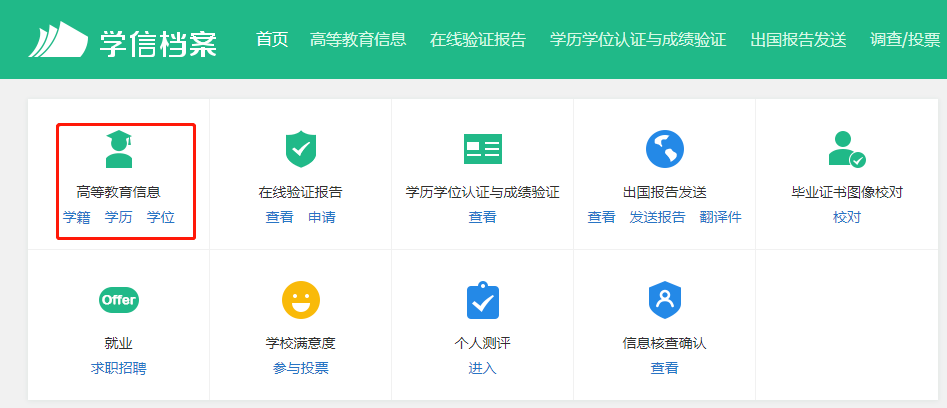Image resolution: width=947 pixels, height=408 pixels.
Task: Click the yellow smiley 学校满意度 icon
Action: [301, 300]
